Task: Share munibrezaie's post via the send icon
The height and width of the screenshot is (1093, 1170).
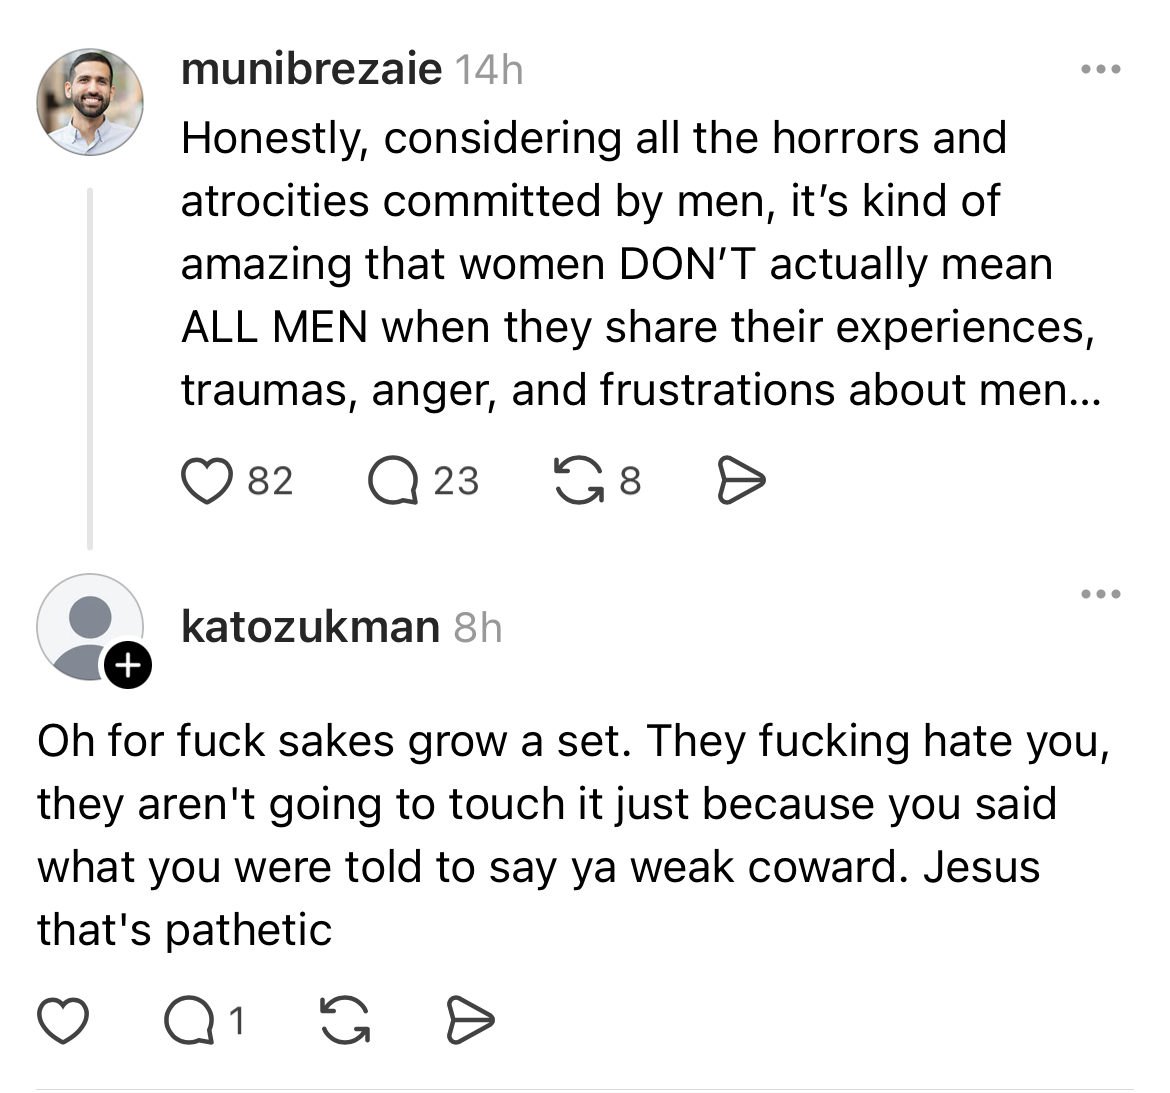Action: click(742, 481)
